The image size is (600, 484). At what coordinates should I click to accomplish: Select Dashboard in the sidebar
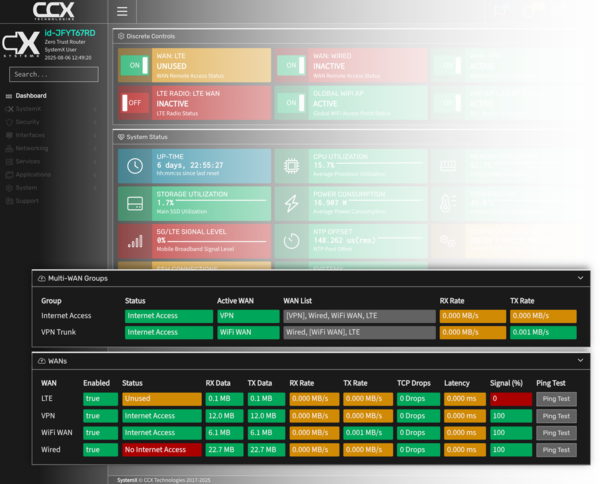coord(30,95)
